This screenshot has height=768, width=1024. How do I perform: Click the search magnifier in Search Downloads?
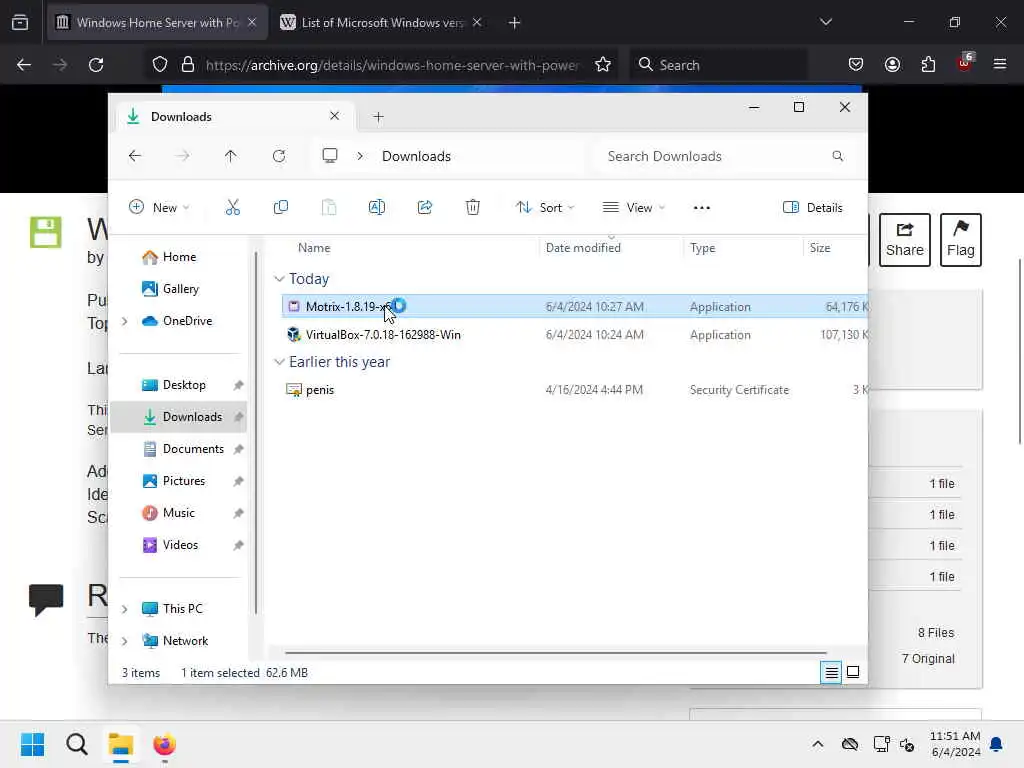click(x=838, y=156)
